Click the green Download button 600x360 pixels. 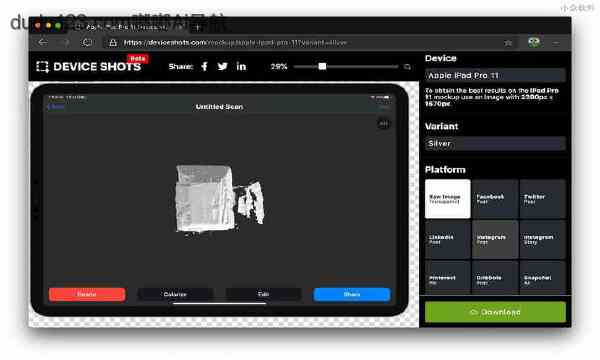(x=495, y=312)
